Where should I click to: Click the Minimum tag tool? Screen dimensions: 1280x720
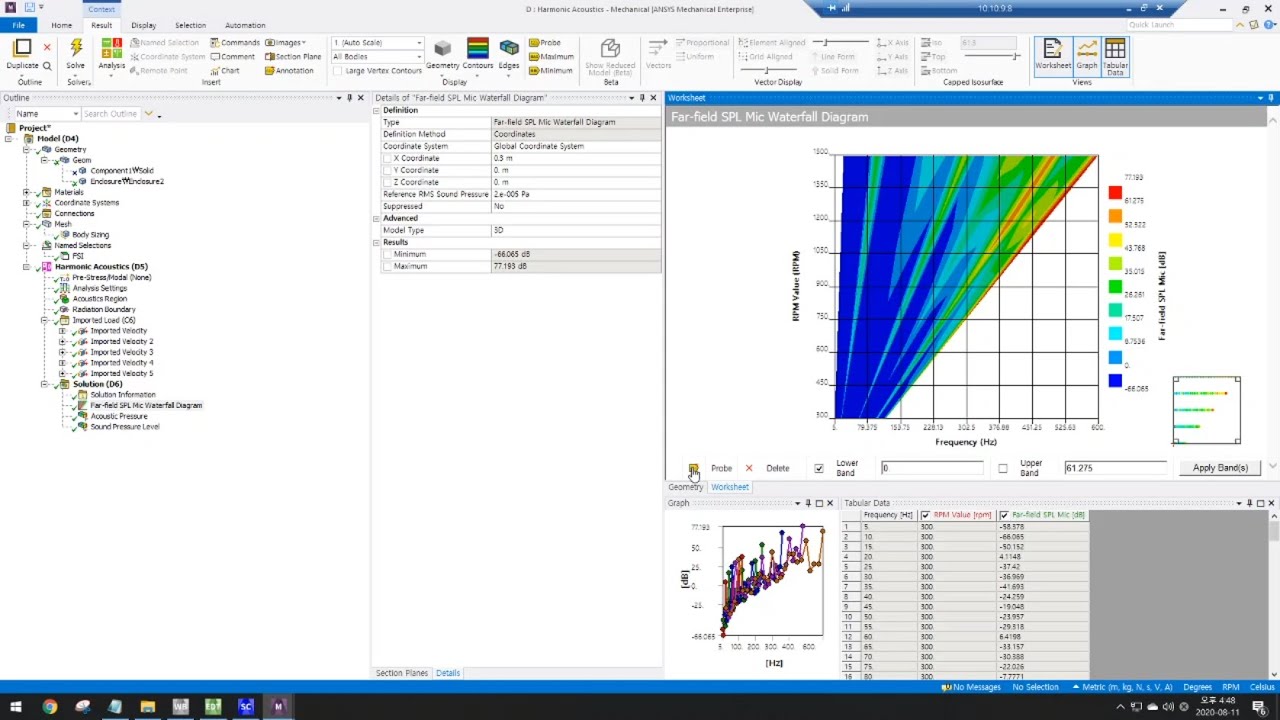point(550,71)
